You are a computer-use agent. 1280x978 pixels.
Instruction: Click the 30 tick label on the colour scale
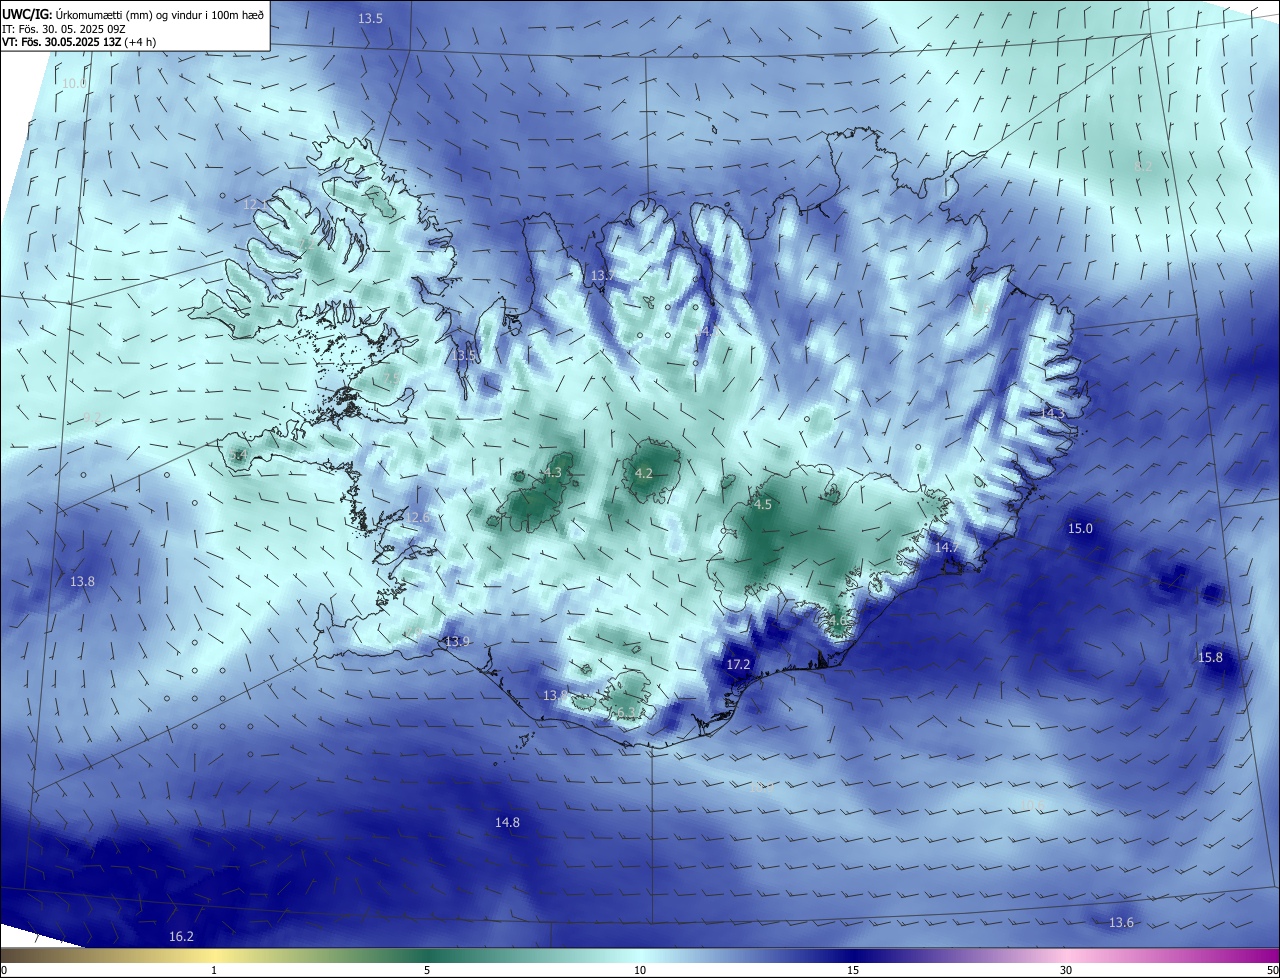click(x=1066, y=970)
